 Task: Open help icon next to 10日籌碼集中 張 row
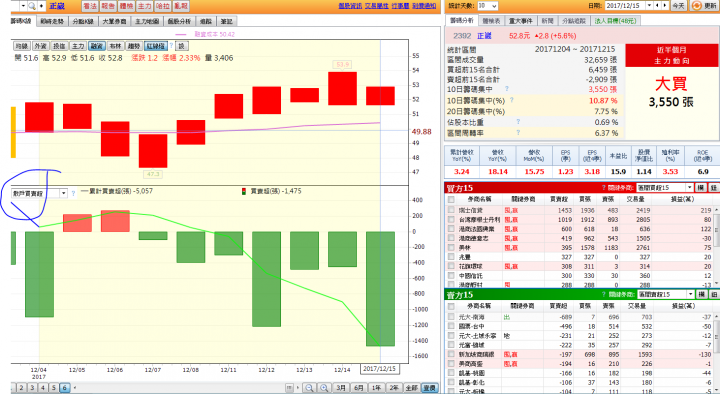[506, 89]
